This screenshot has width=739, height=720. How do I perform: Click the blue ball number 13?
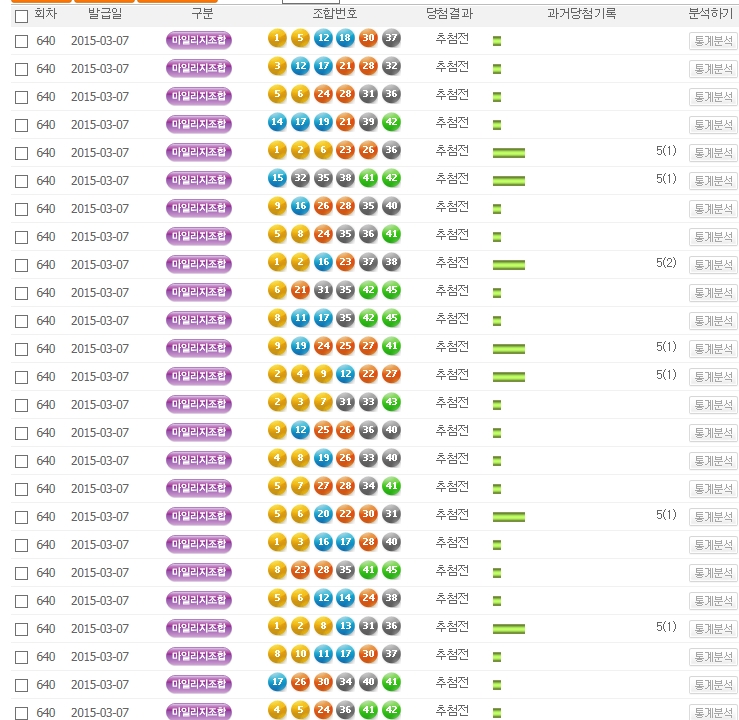click(x=345, y=626)
